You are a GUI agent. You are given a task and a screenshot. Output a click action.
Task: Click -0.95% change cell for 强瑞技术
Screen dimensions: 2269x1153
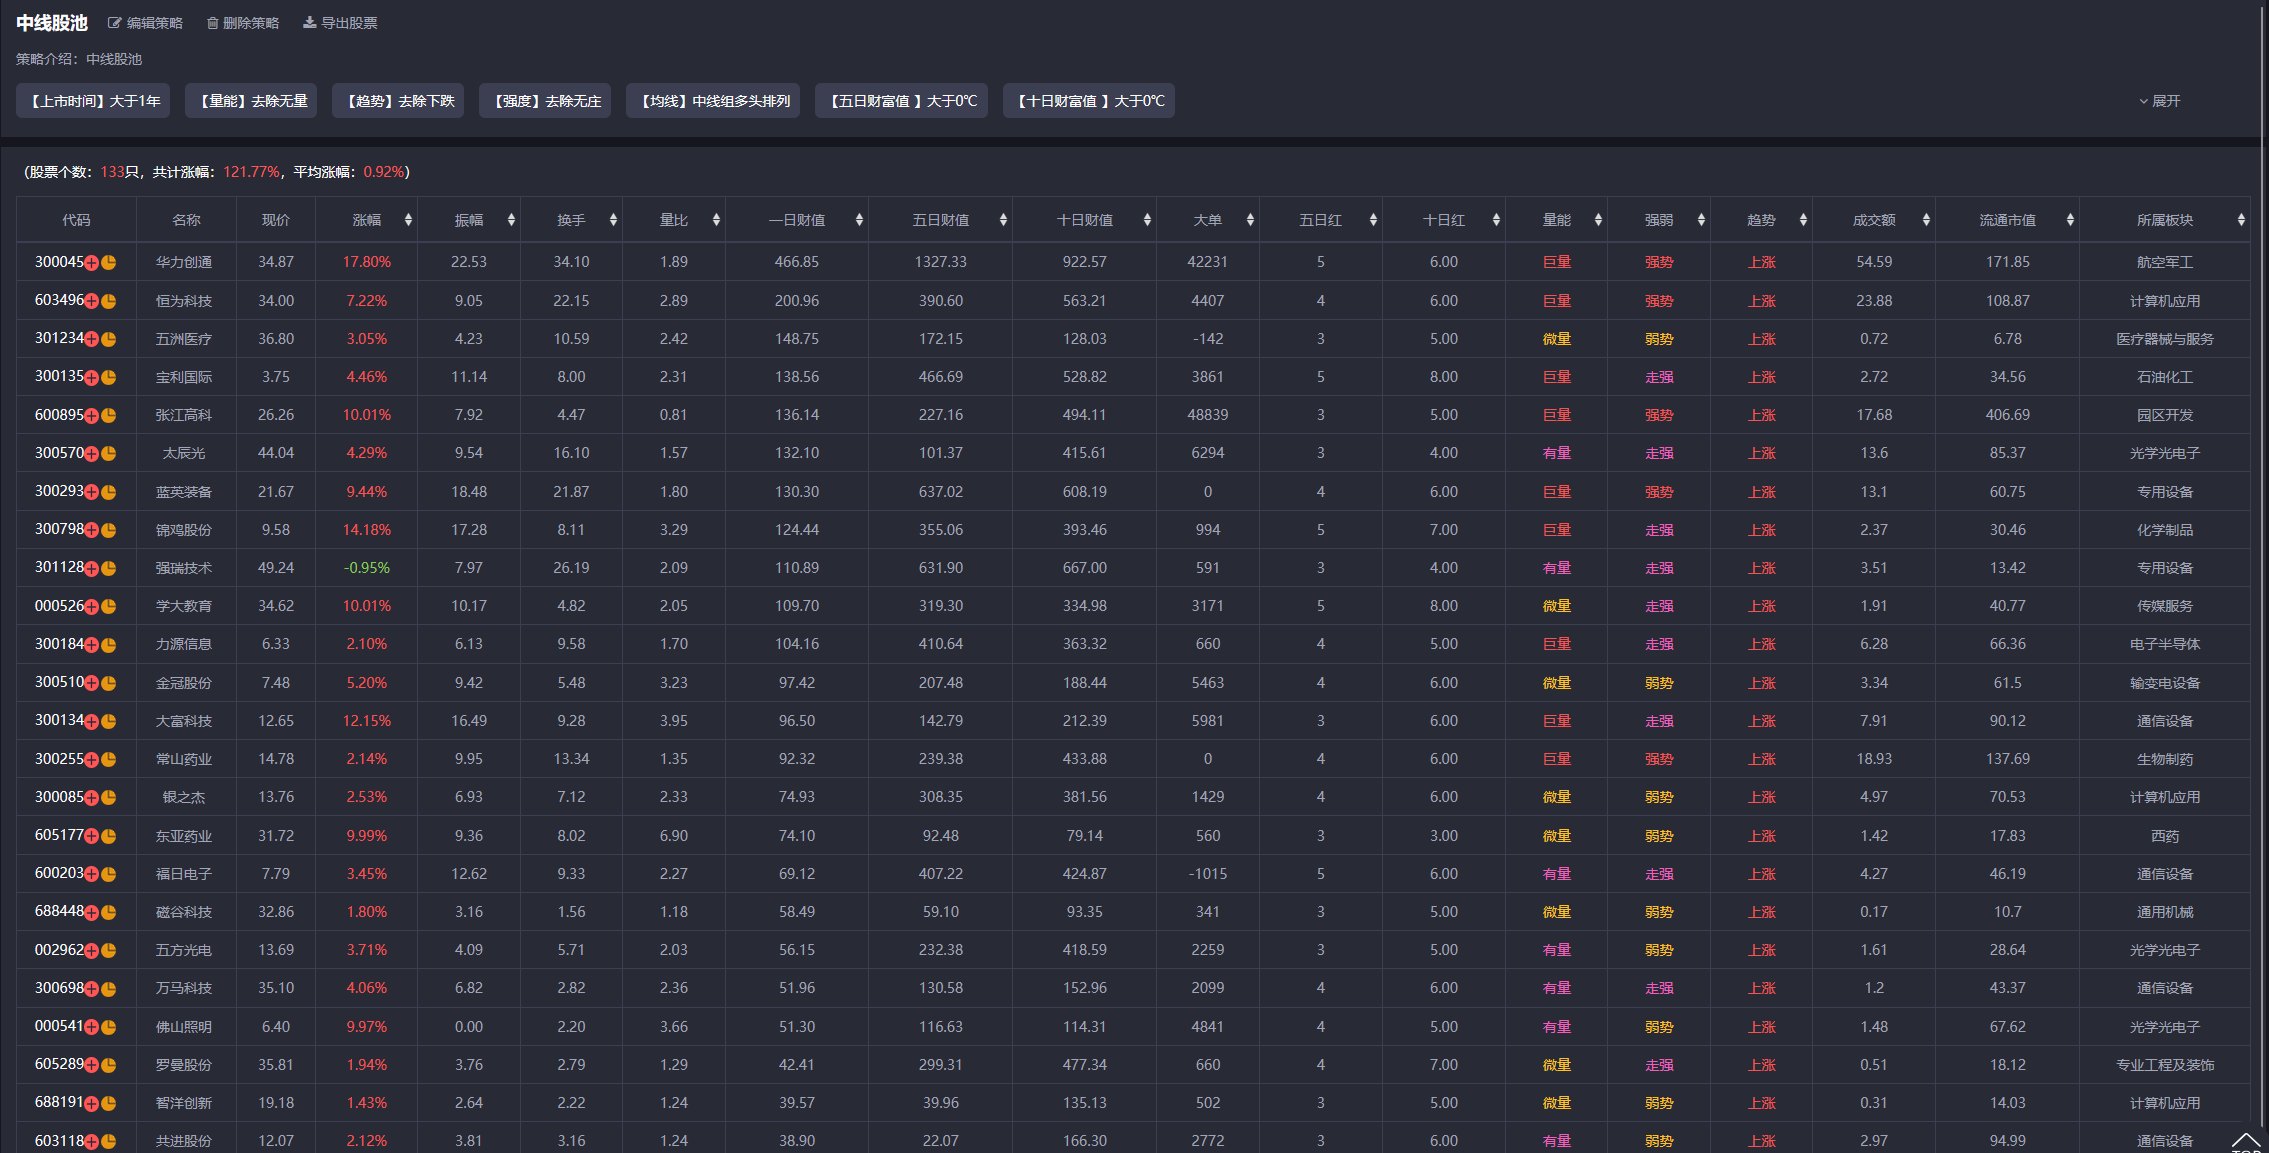click(367, 568)
